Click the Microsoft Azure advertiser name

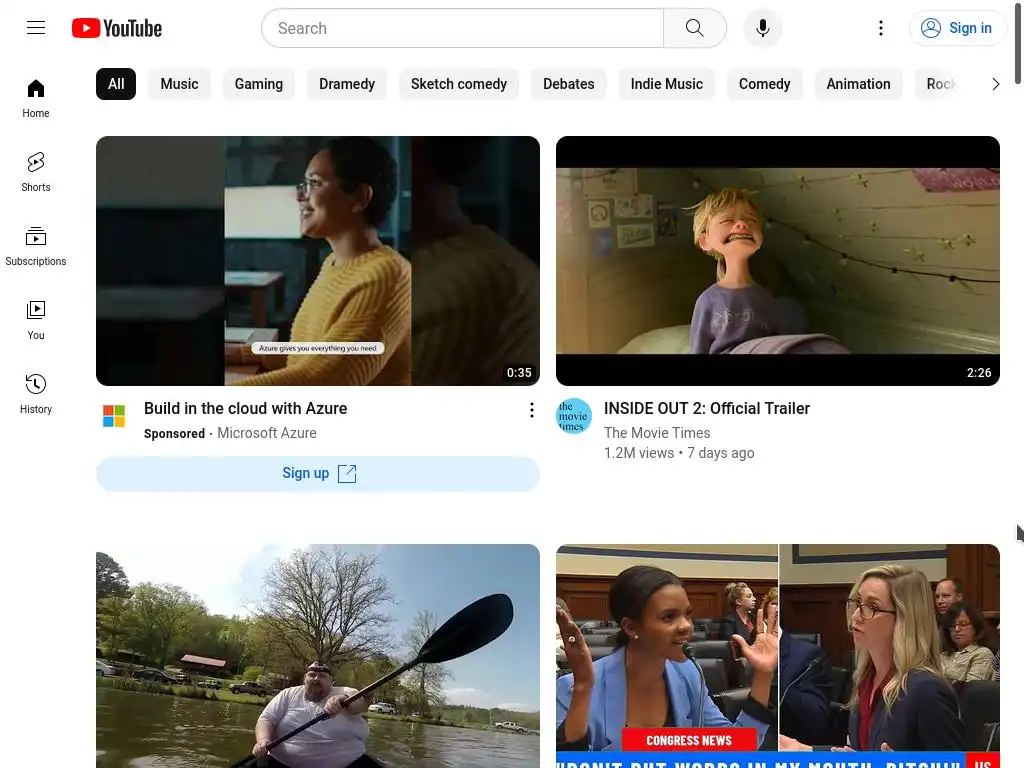click(266, 433)
